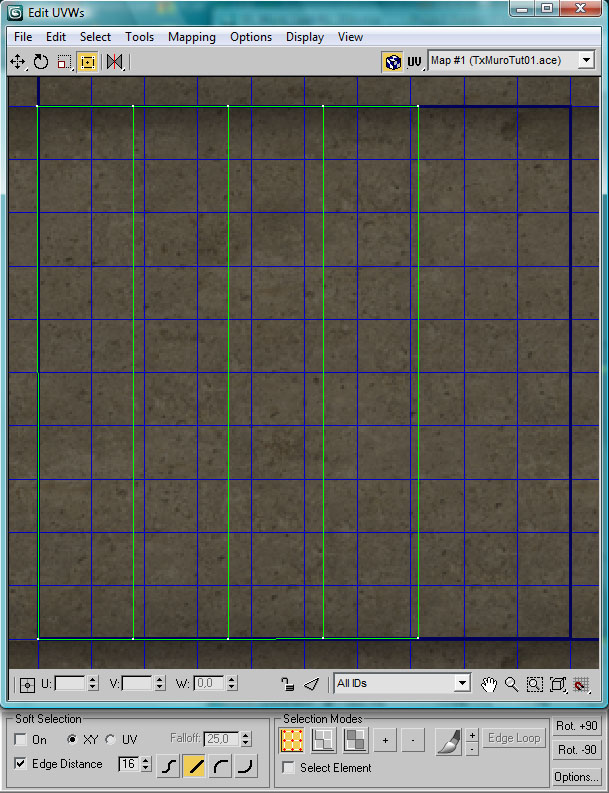Select the Move tool in toolbar

pos(17,62)
